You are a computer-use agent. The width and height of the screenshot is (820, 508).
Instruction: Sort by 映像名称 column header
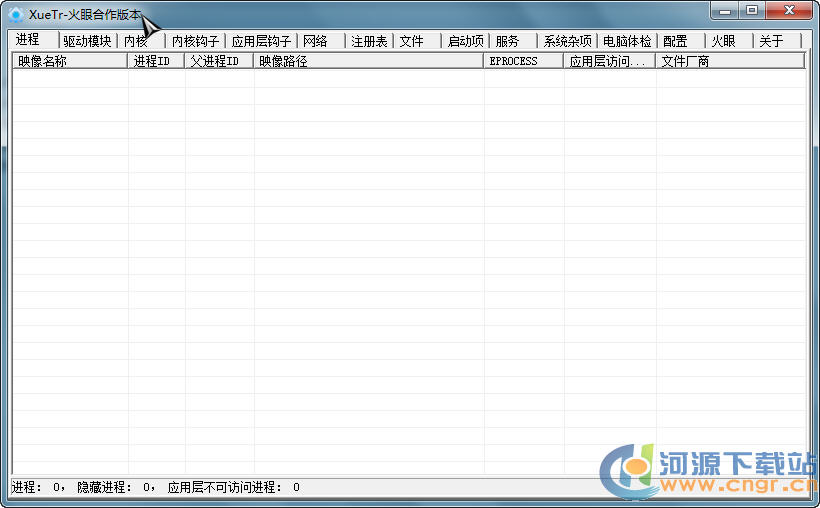(70, 61)
